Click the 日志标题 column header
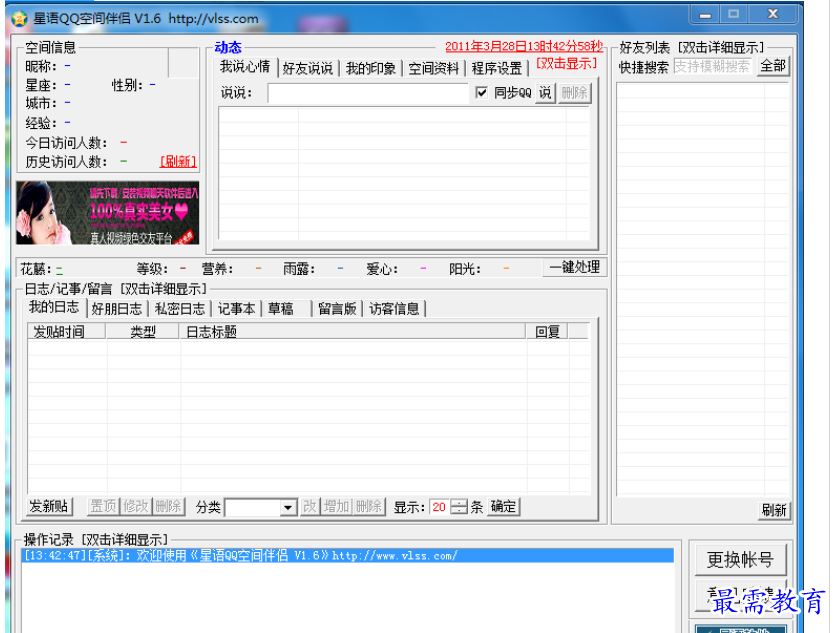 tap(352, 332)
